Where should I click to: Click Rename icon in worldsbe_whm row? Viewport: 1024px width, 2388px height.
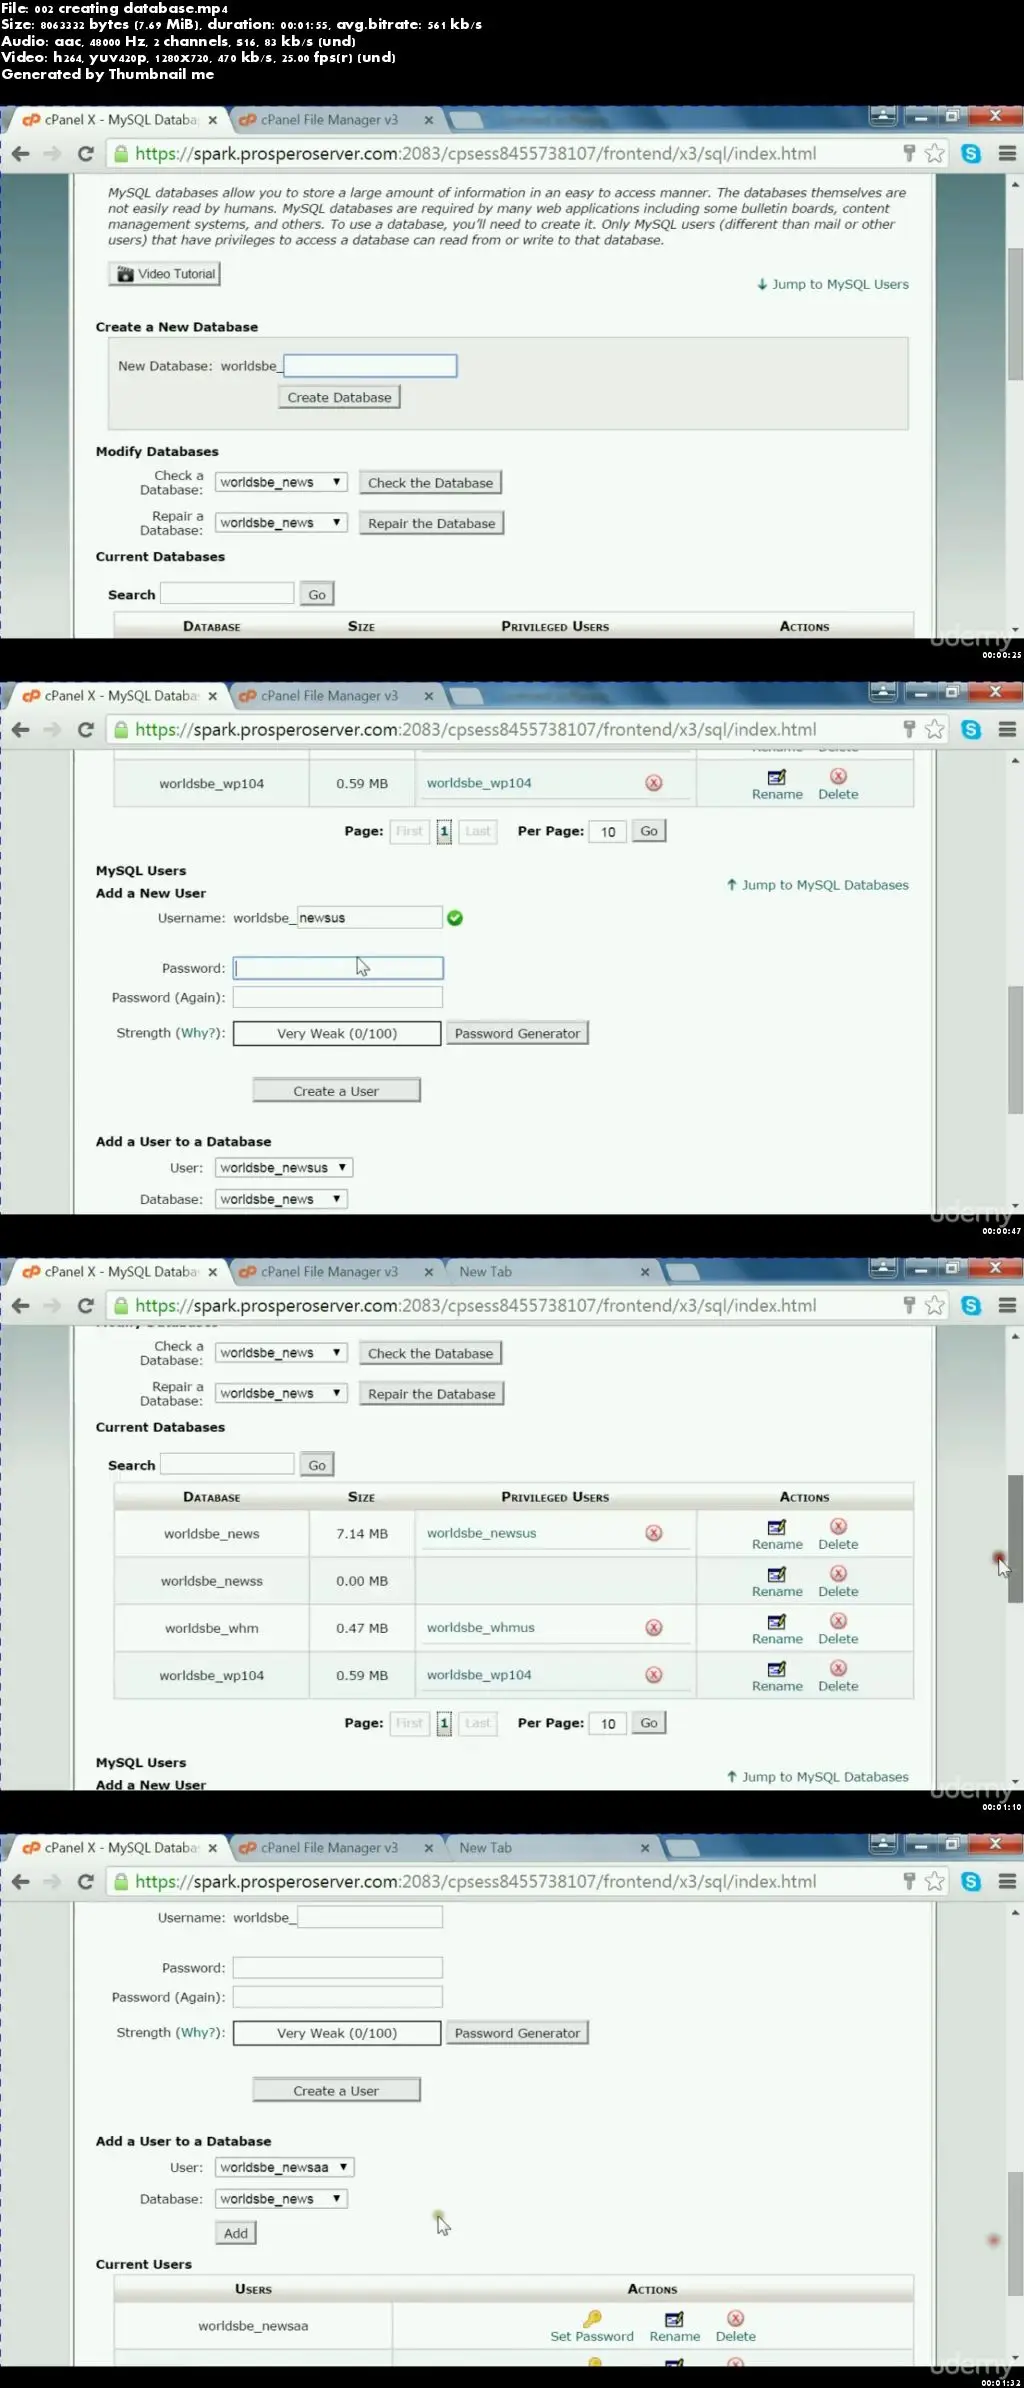(x=776, y=1621)
